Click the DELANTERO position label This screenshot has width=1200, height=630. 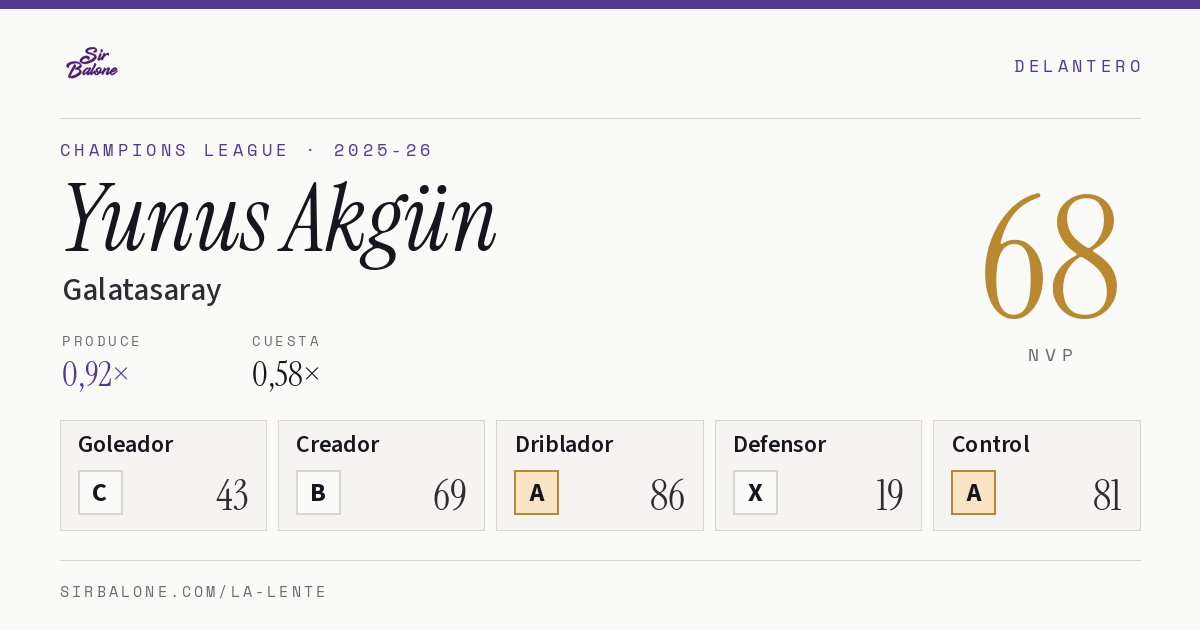[x=1078, y=66]
